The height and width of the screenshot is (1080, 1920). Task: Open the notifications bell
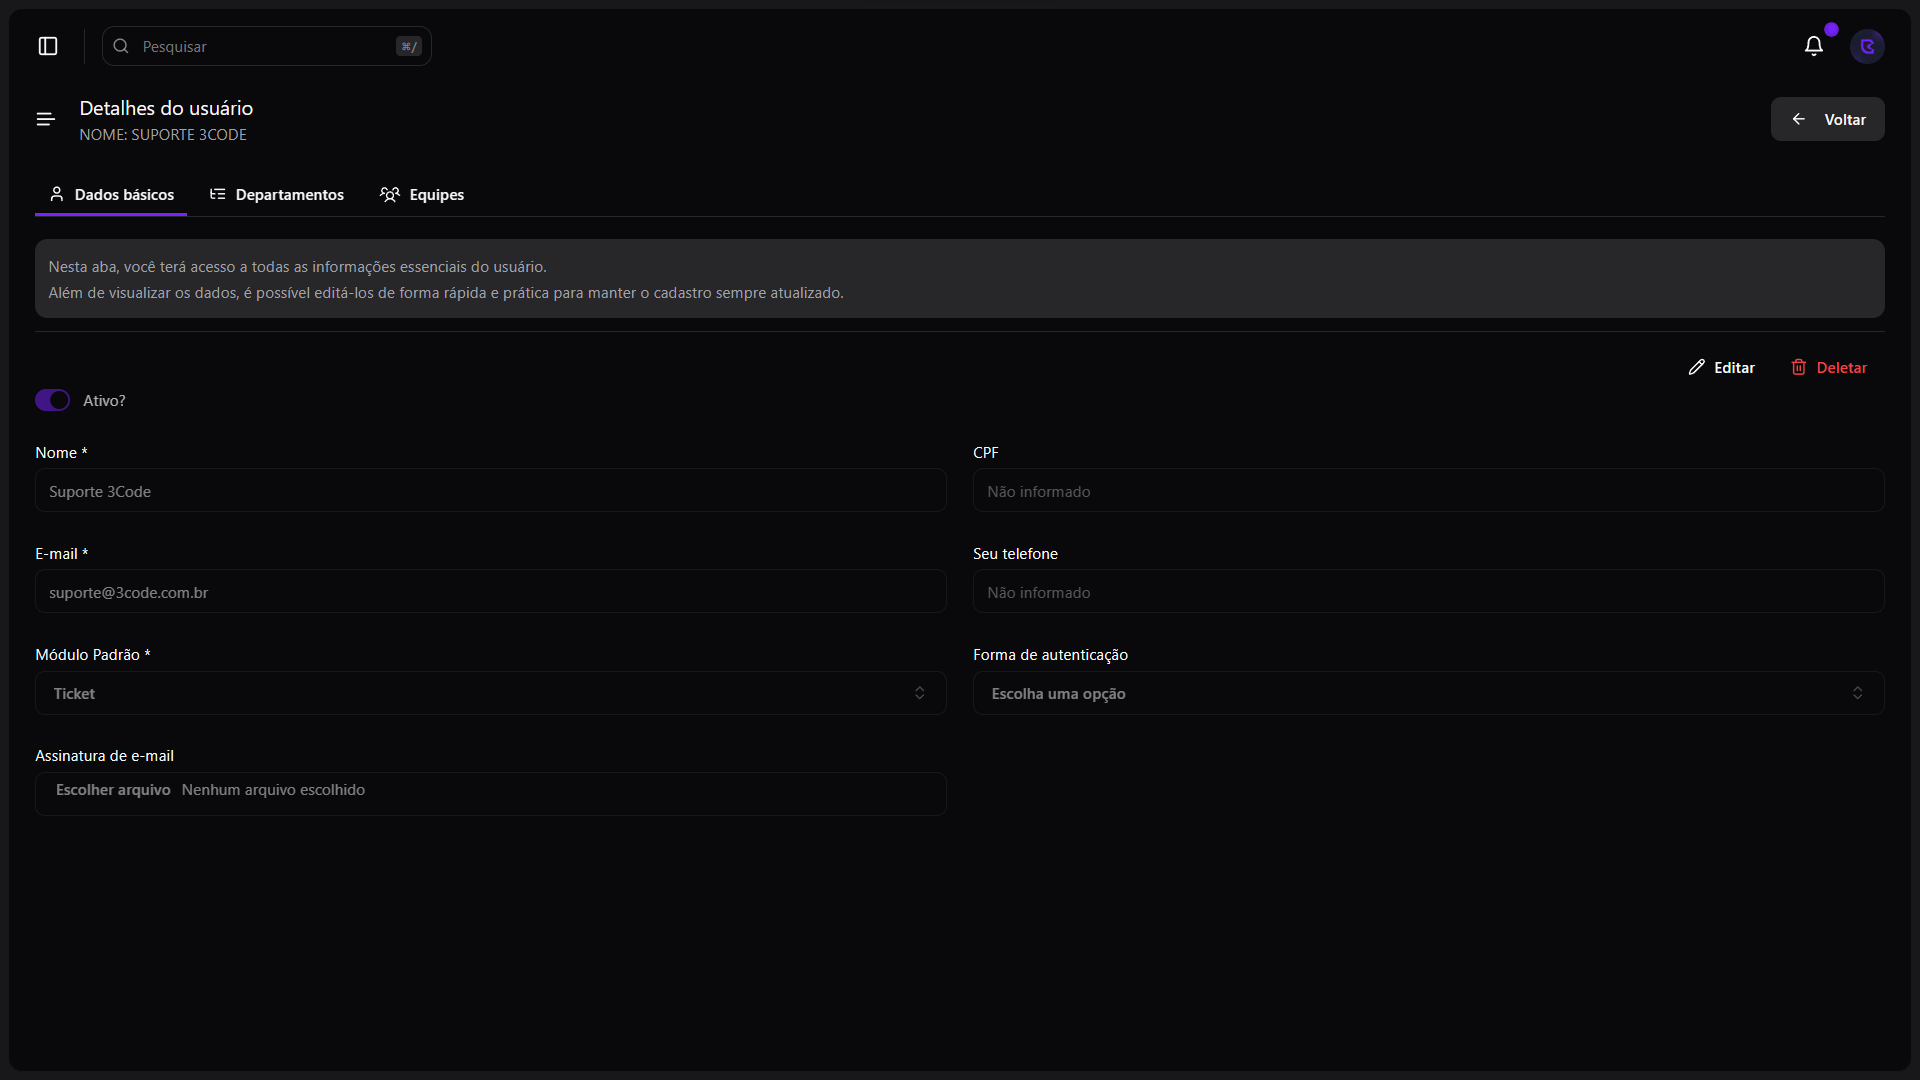[1813, 46]
